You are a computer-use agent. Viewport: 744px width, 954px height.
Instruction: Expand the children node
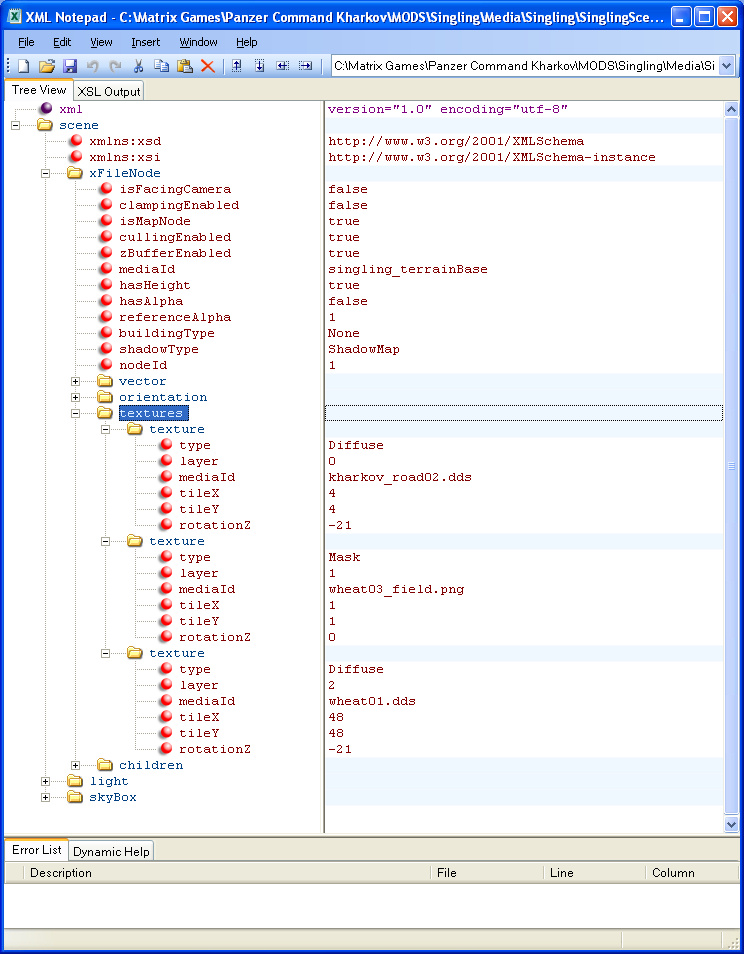click(x=75, y=765)
